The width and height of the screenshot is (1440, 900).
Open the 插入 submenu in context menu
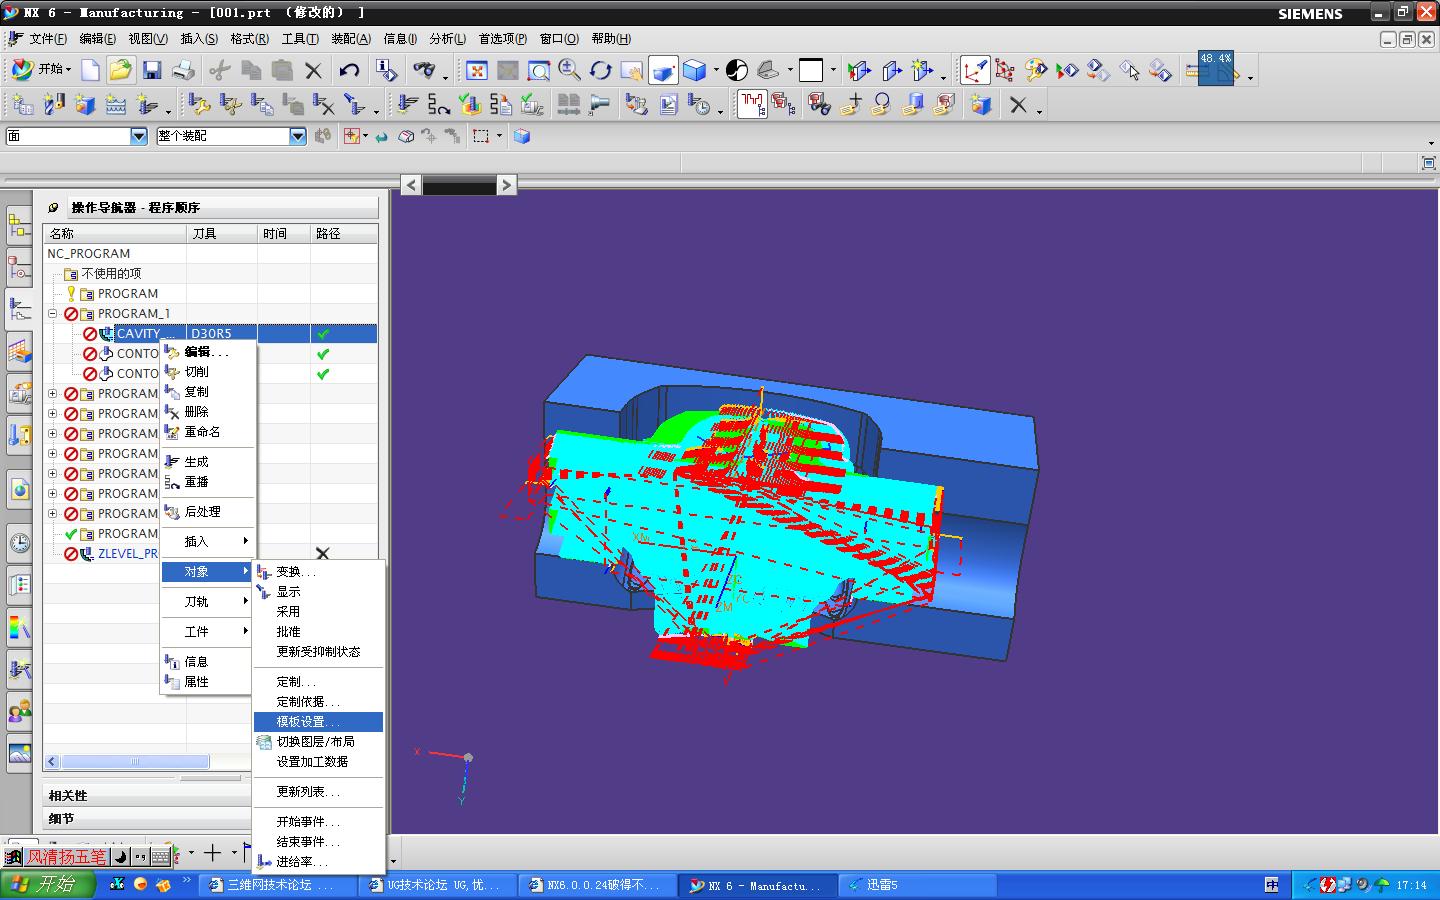(207, 541)
